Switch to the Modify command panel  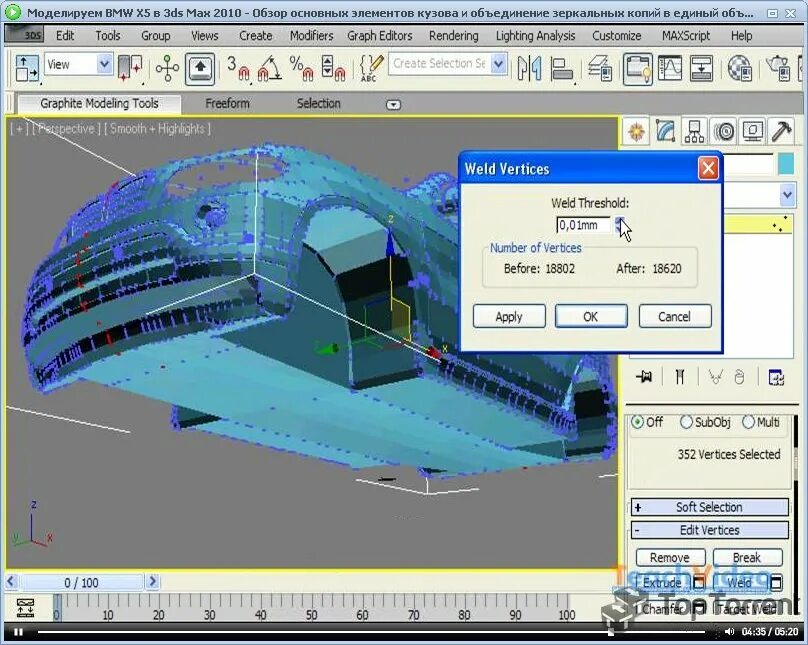[x=665, y=132]
